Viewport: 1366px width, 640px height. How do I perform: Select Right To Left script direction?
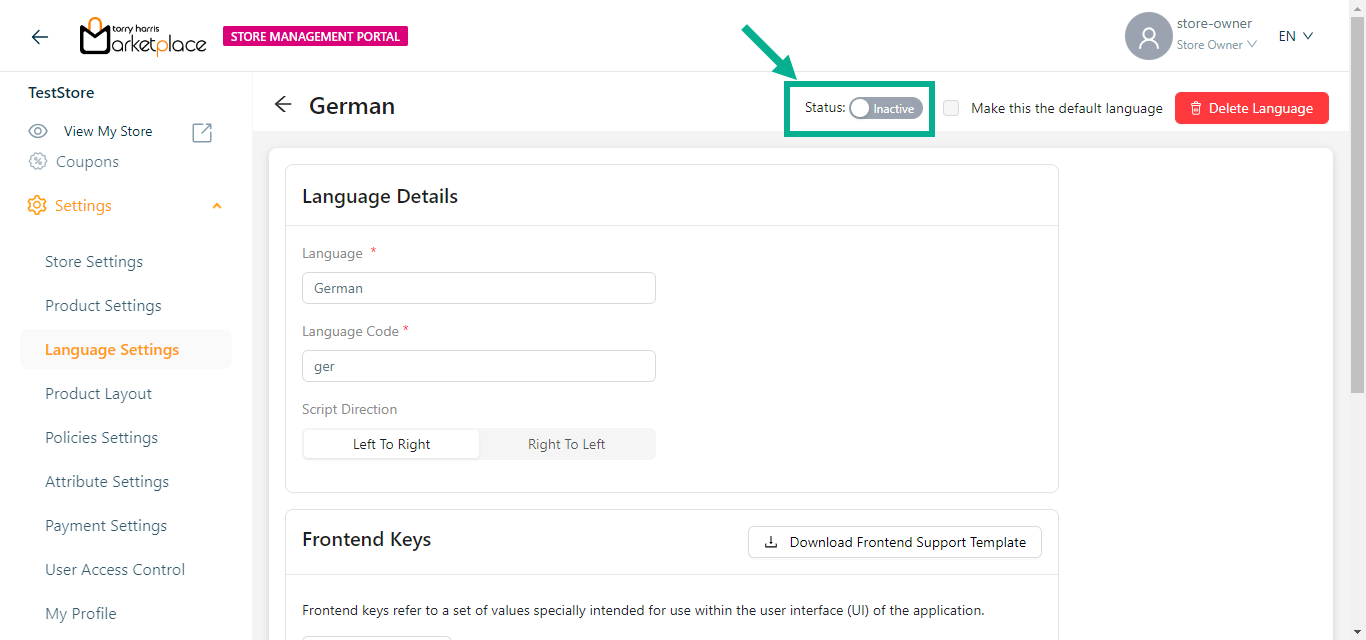[x=566, y=444]
